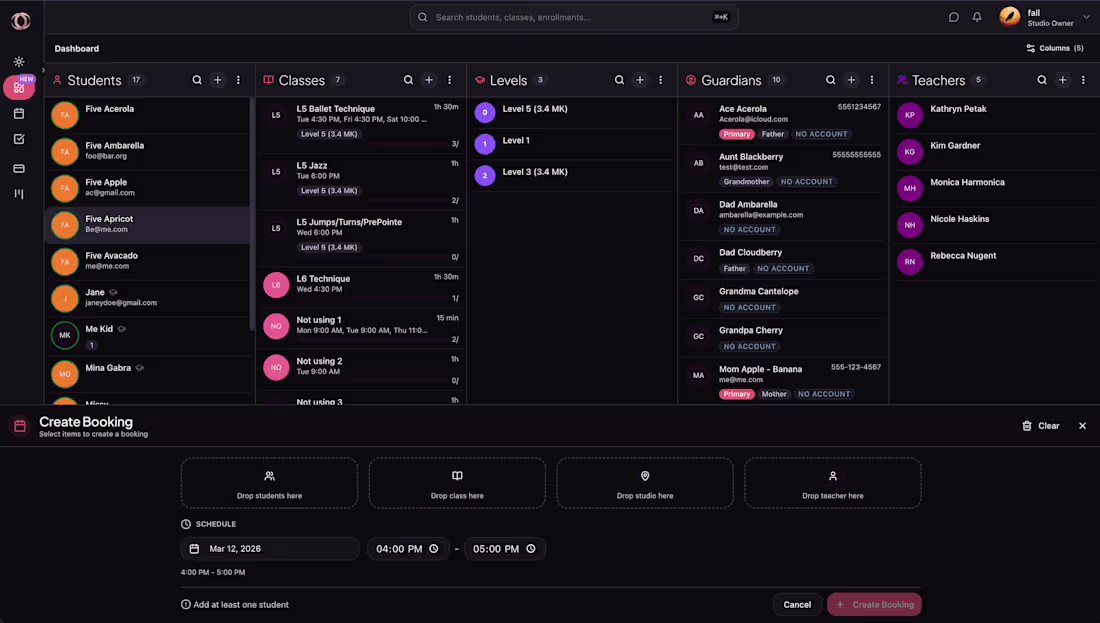
Task: Search within the Levels column
Action: point(619,80)
